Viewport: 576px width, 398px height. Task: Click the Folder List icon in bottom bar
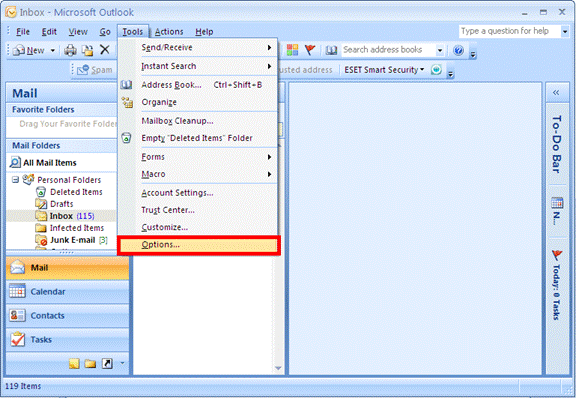tap(90, 364)
